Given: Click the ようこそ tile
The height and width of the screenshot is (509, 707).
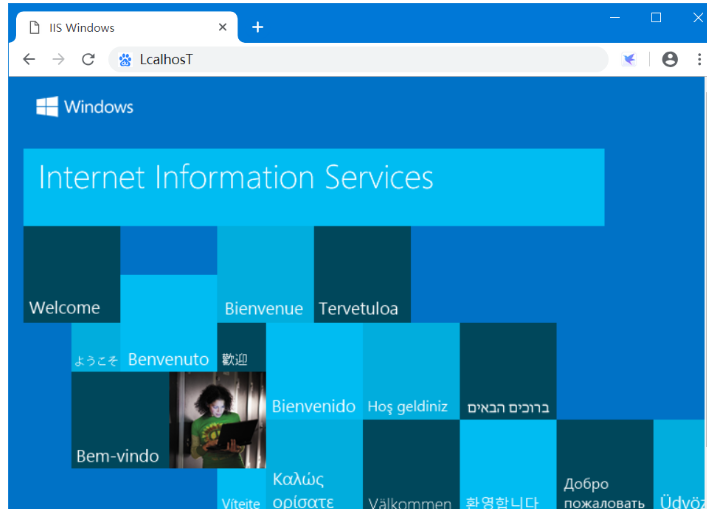Looking at the screenshot, I should point(96,347).
